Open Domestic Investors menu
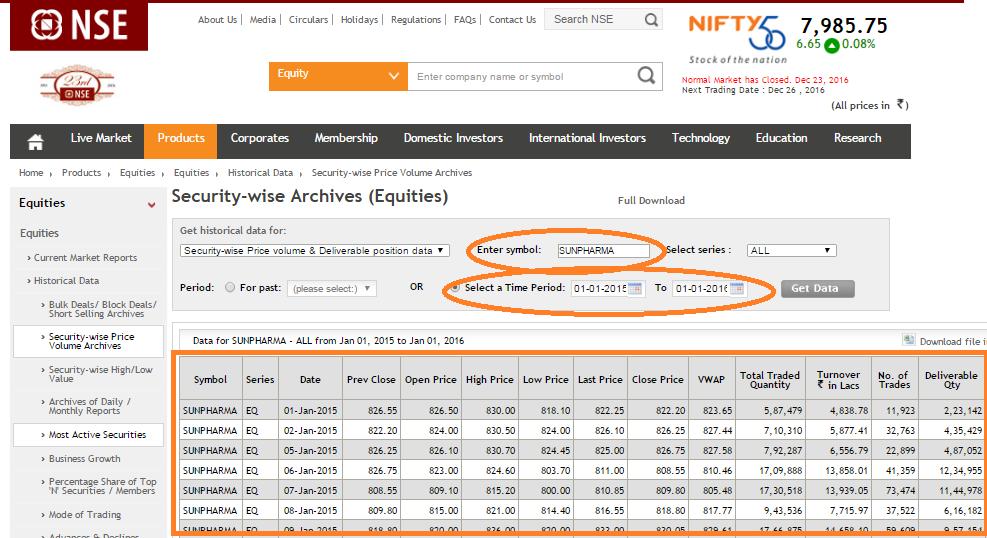This screenshot has height=538, width=987. (453, 138)
